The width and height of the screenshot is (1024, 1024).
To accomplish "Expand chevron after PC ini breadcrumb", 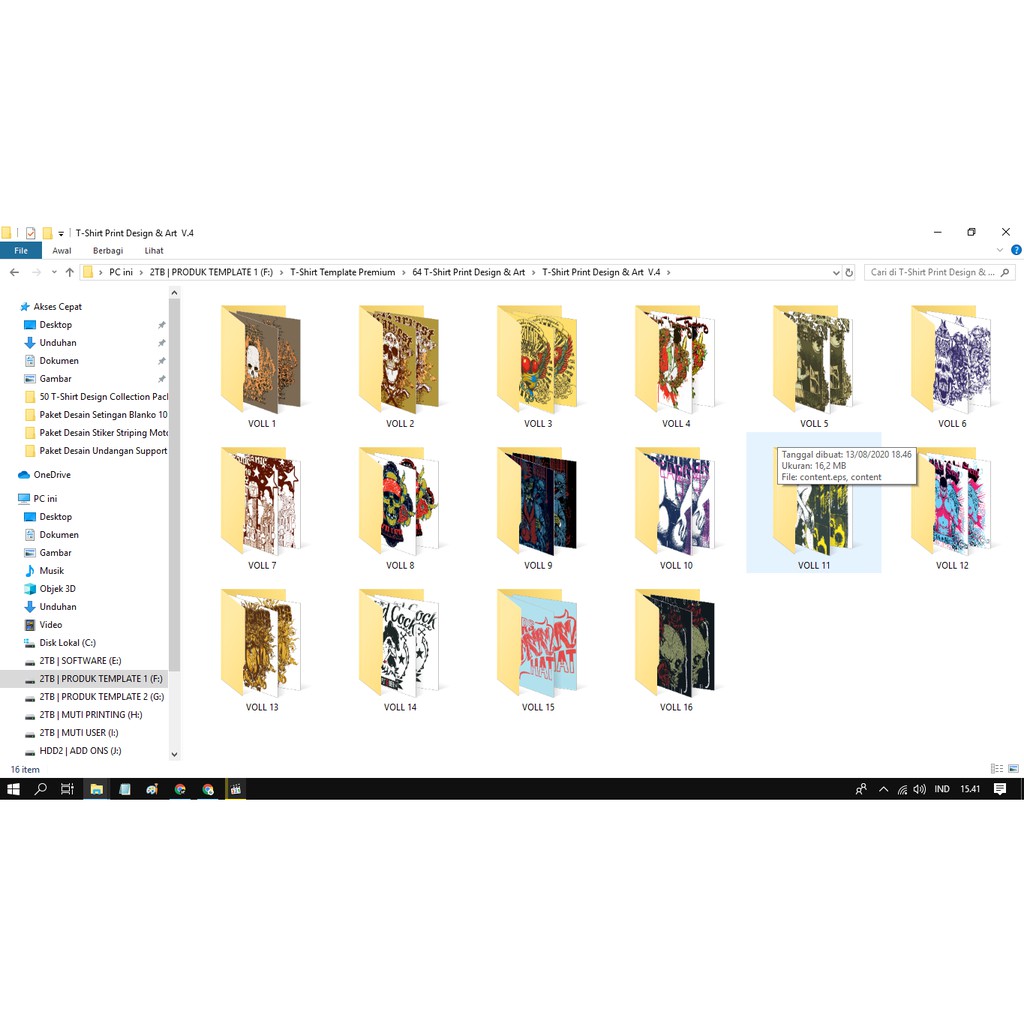I will 141,272.
